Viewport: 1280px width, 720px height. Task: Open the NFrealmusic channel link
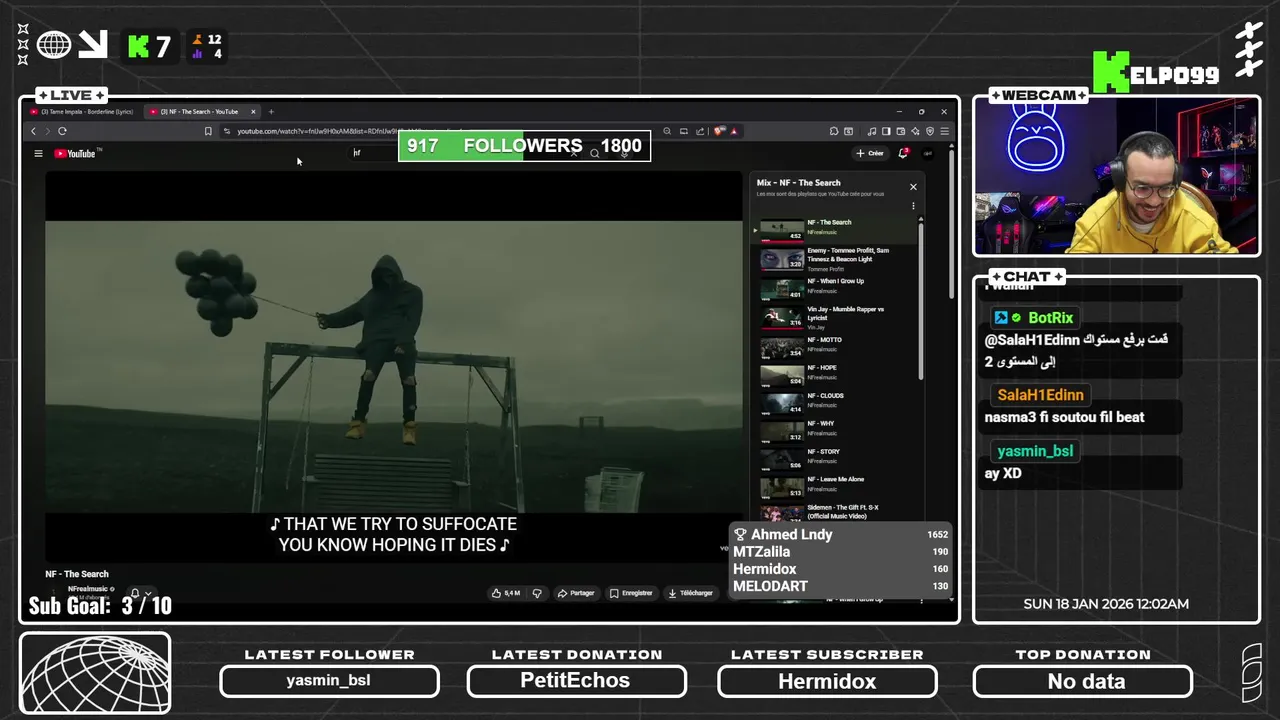click(88, 589)
